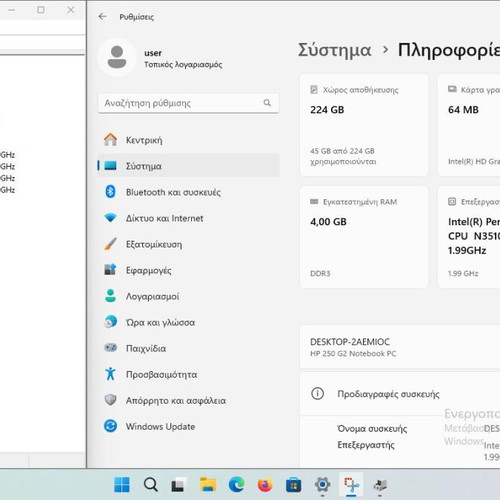Open Παιχνίδια gaming settings
500x500 pixels.
188,348
